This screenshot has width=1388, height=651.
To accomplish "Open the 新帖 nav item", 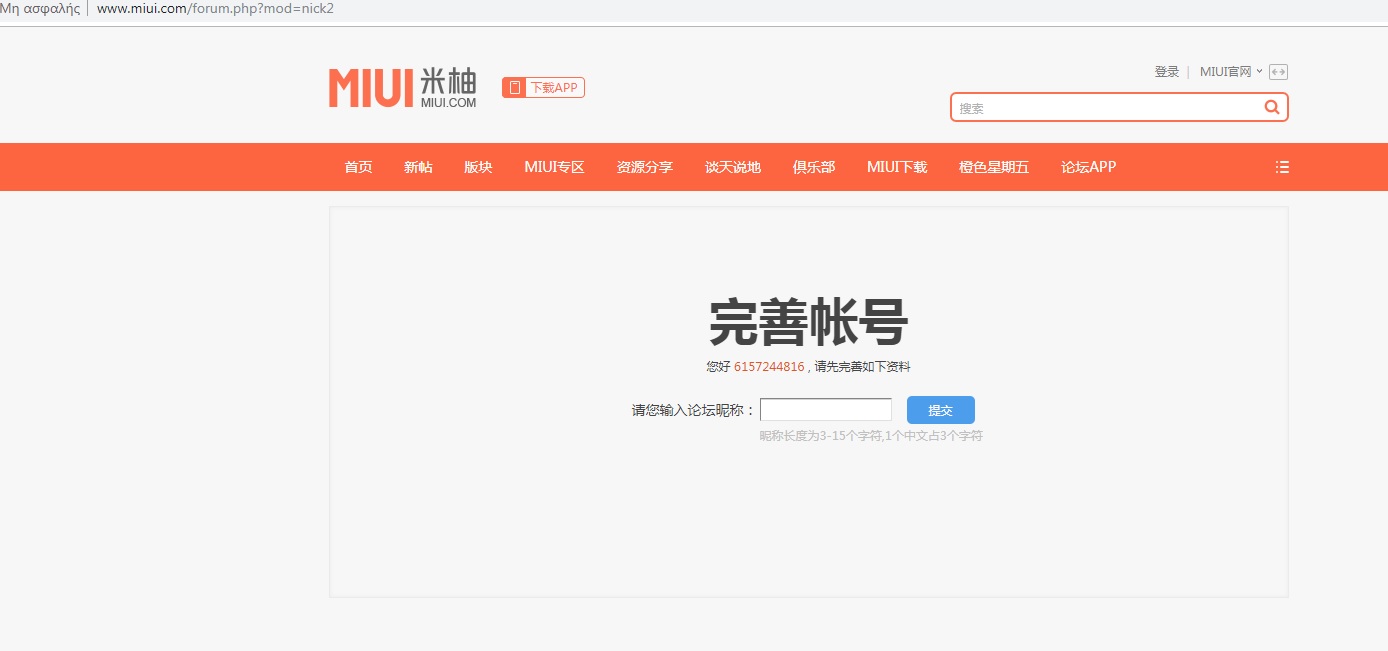I will (x=418, y=167).
